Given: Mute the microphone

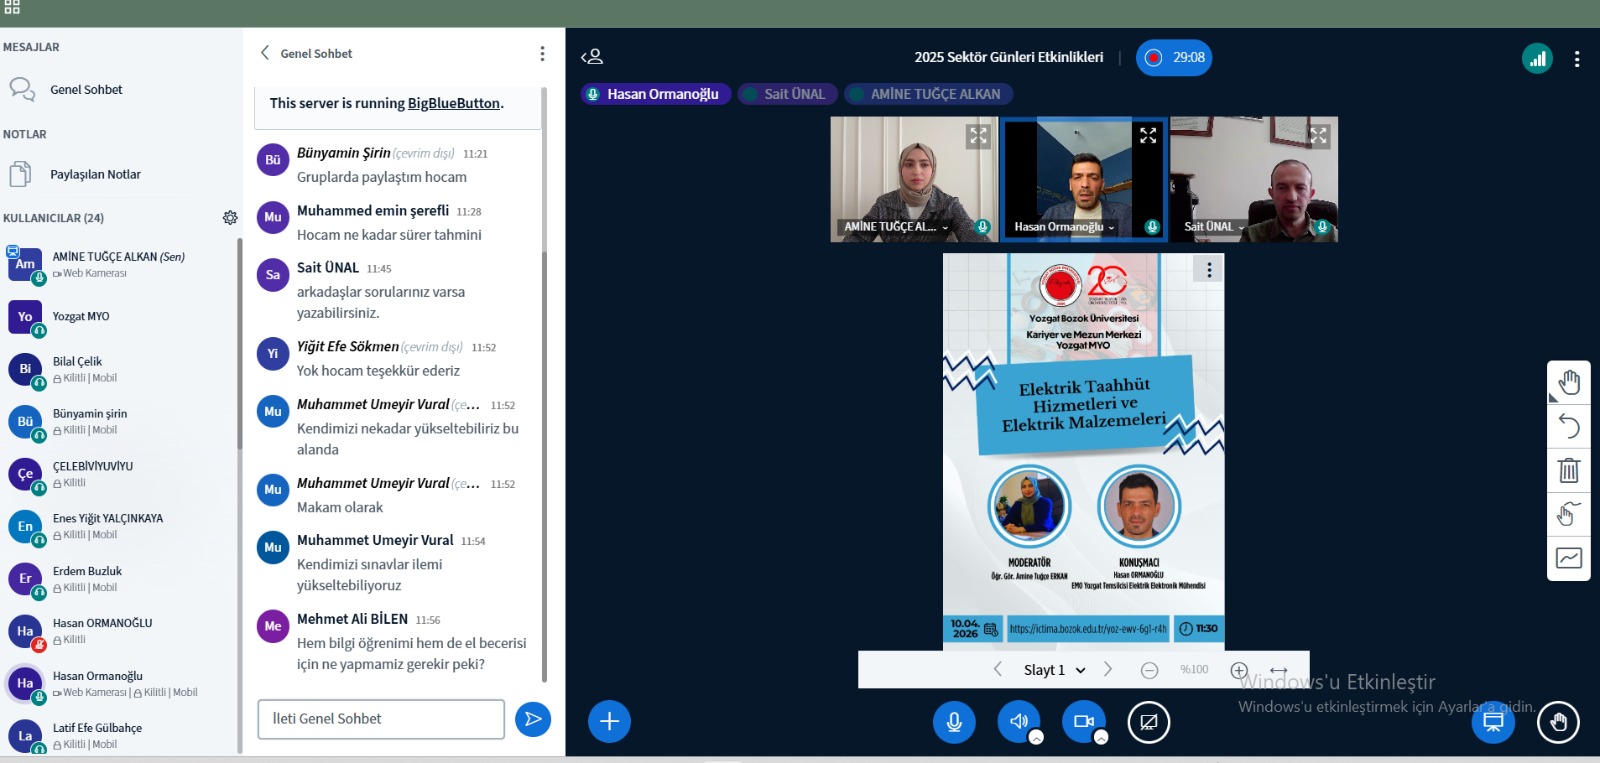Looking at the screenshot, I should (954, 722).
